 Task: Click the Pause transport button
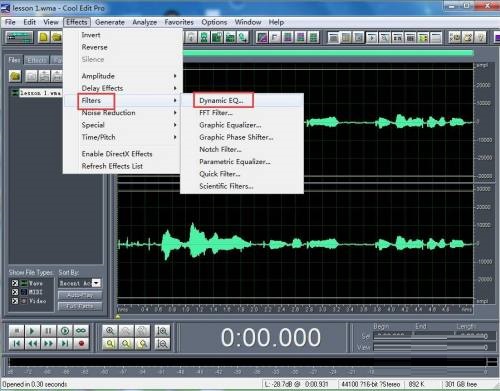click(48, 331)
